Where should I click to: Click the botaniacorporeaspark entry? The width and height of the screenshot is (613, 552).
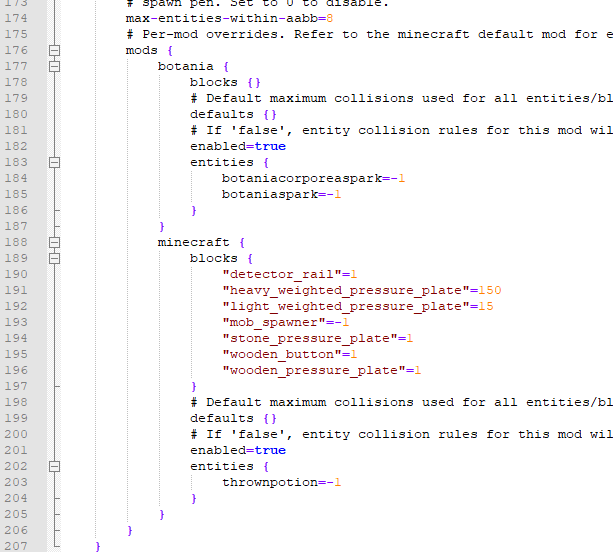click(x=314, y=179)
